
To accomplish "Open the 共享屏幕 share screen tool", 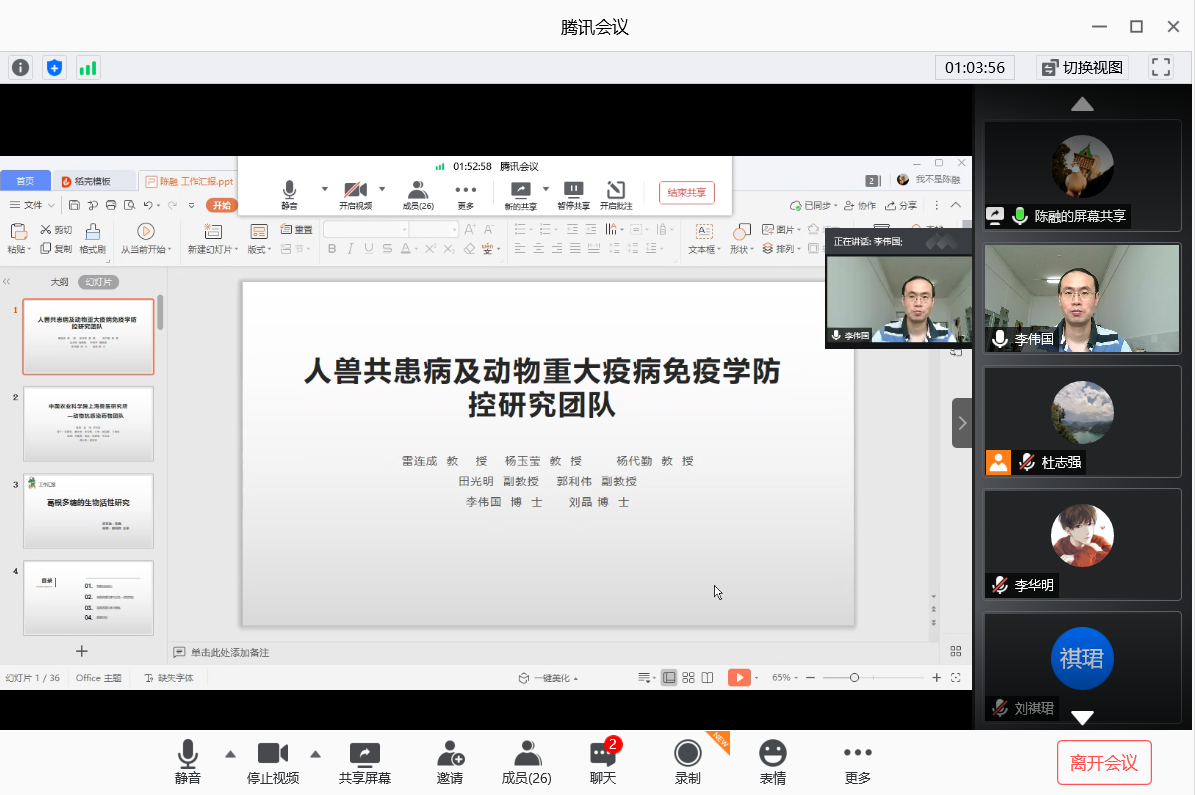I will coord(364,763).
